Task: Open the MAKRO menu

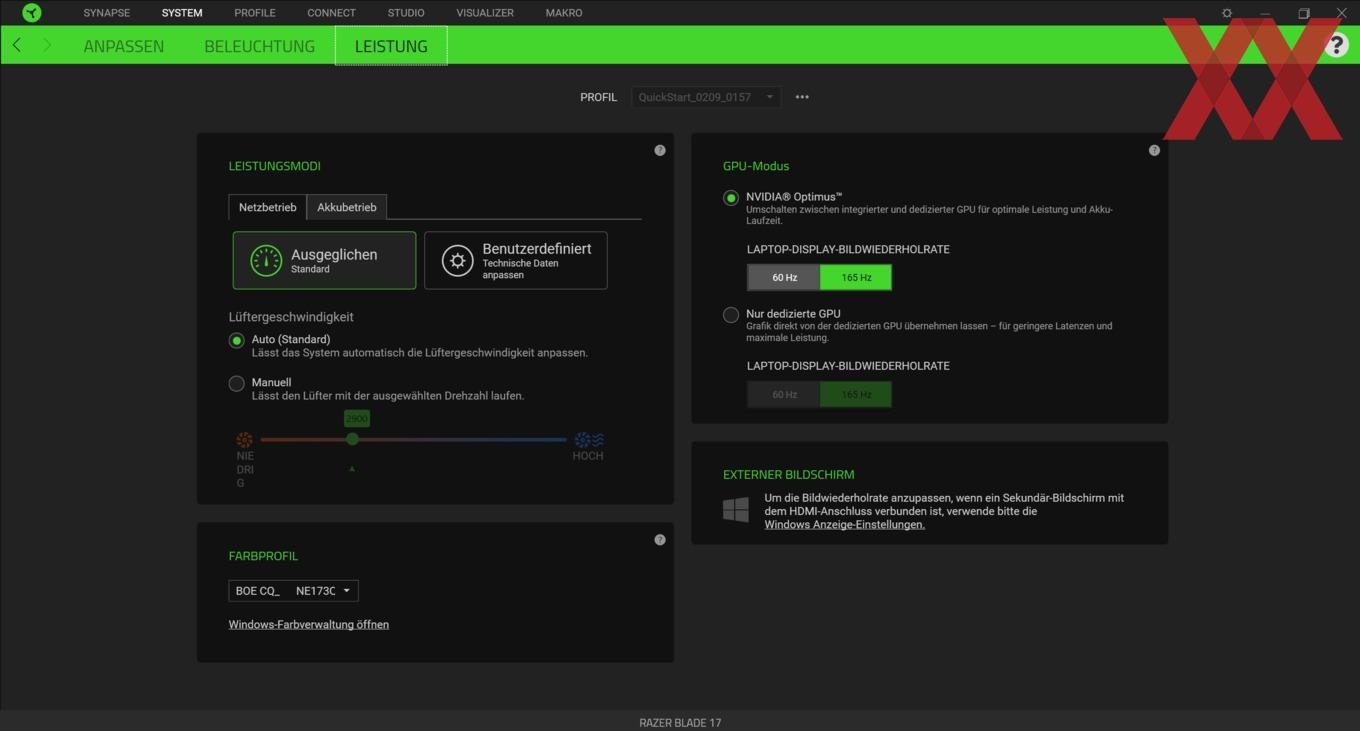Action: [x=564, y=13]
